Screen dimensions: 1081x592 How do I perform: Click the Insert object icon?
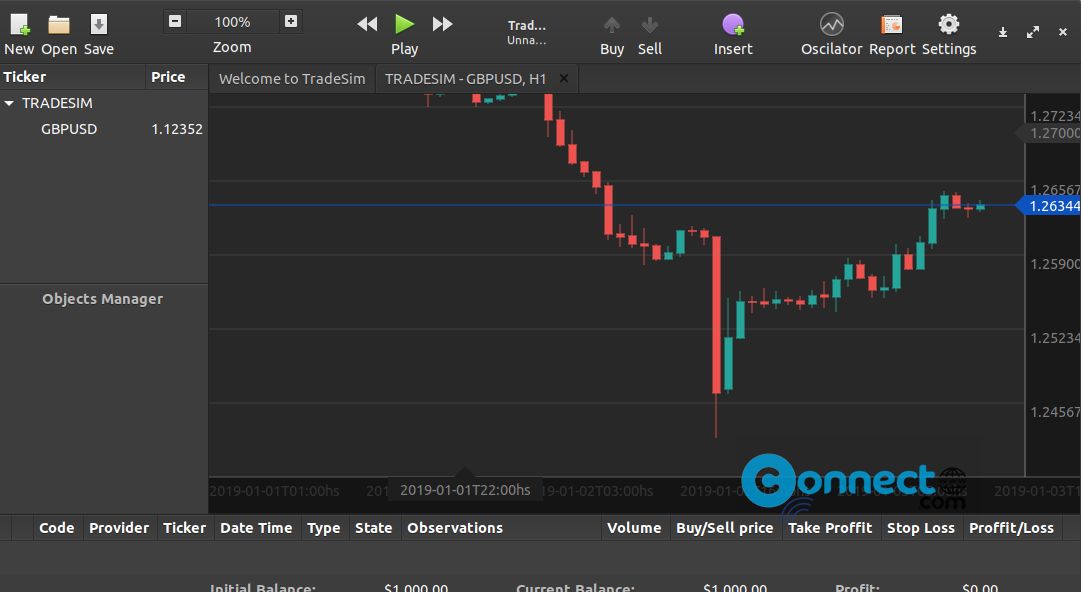733,25
